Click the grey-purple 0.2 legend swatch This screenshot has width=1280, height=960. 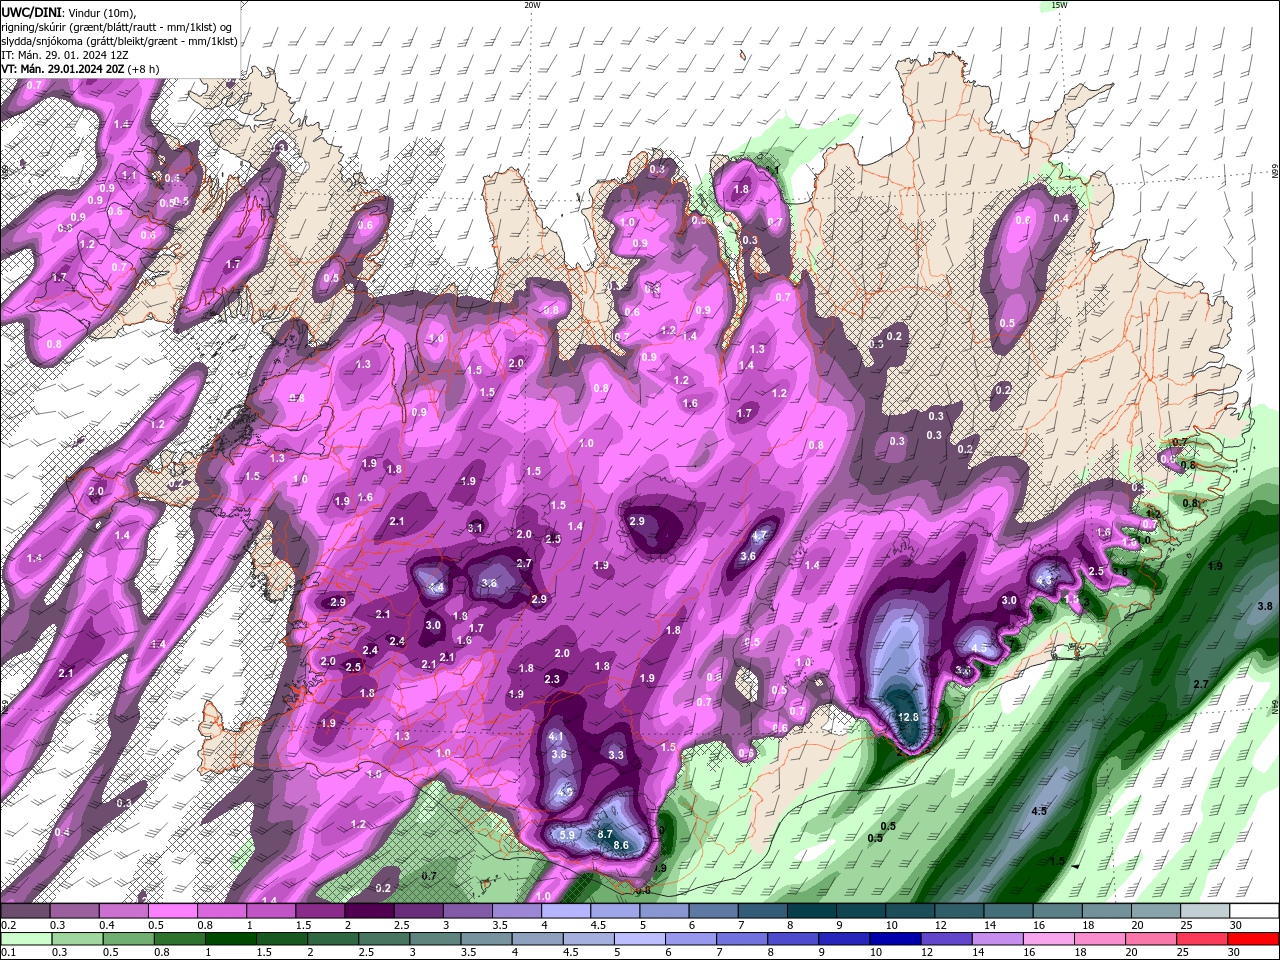[x=25, y=911]
